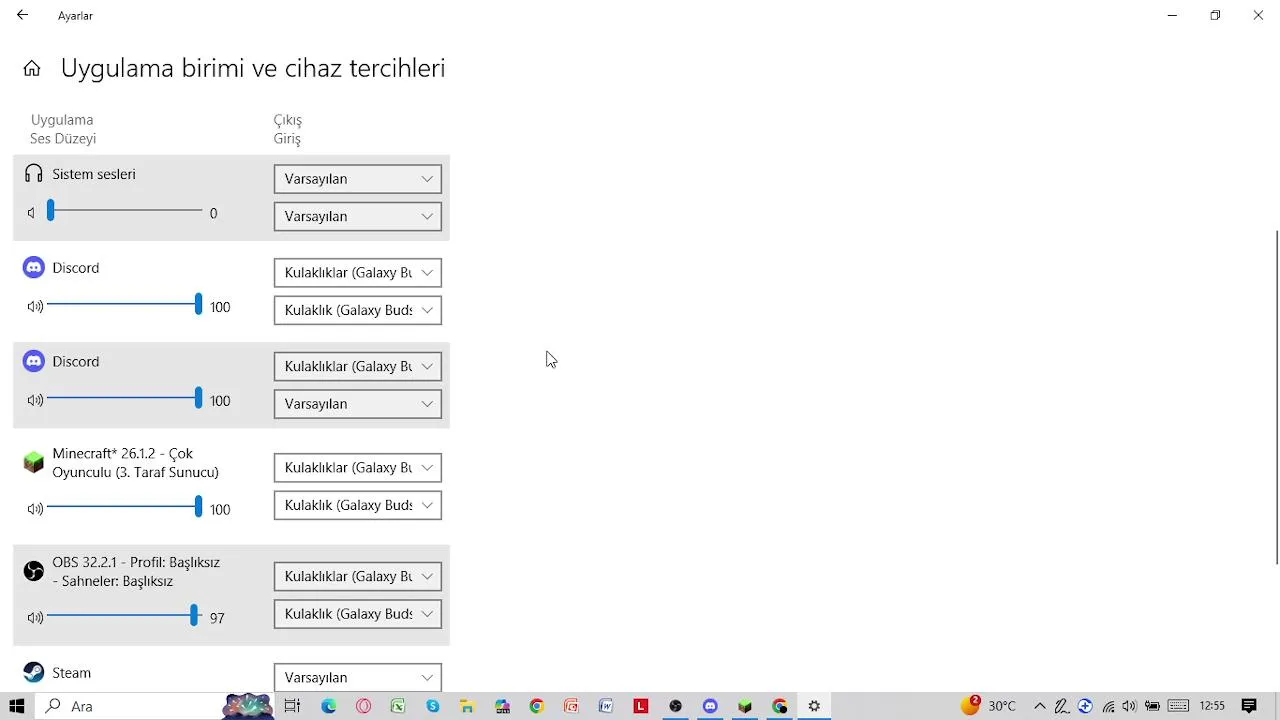
Task: Open the touch keyboard tray icon
Action: click(x=1178, y=706)
